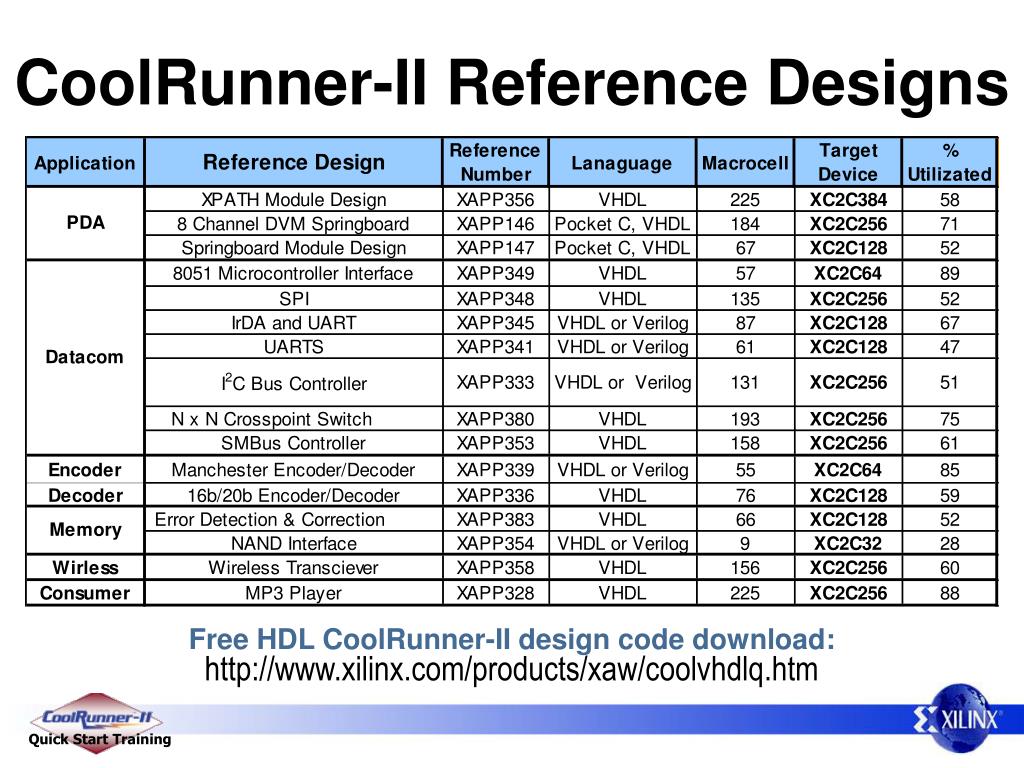Click the 8 Channel DVM Springboard cell
Screen dimensions: 1024x768
click(294, 223)
